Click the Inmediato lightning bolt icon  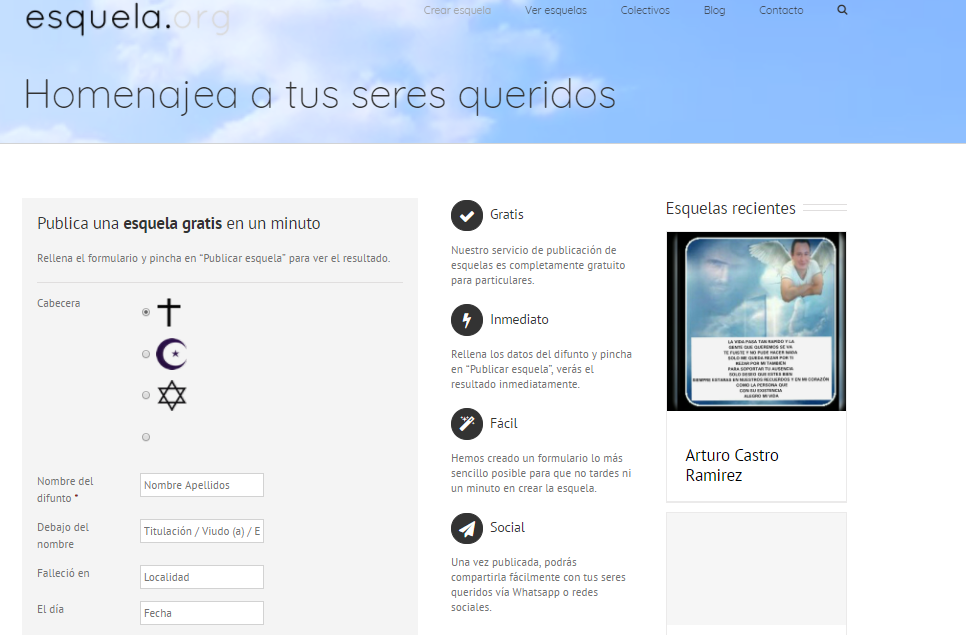click(x=466, y=320)
